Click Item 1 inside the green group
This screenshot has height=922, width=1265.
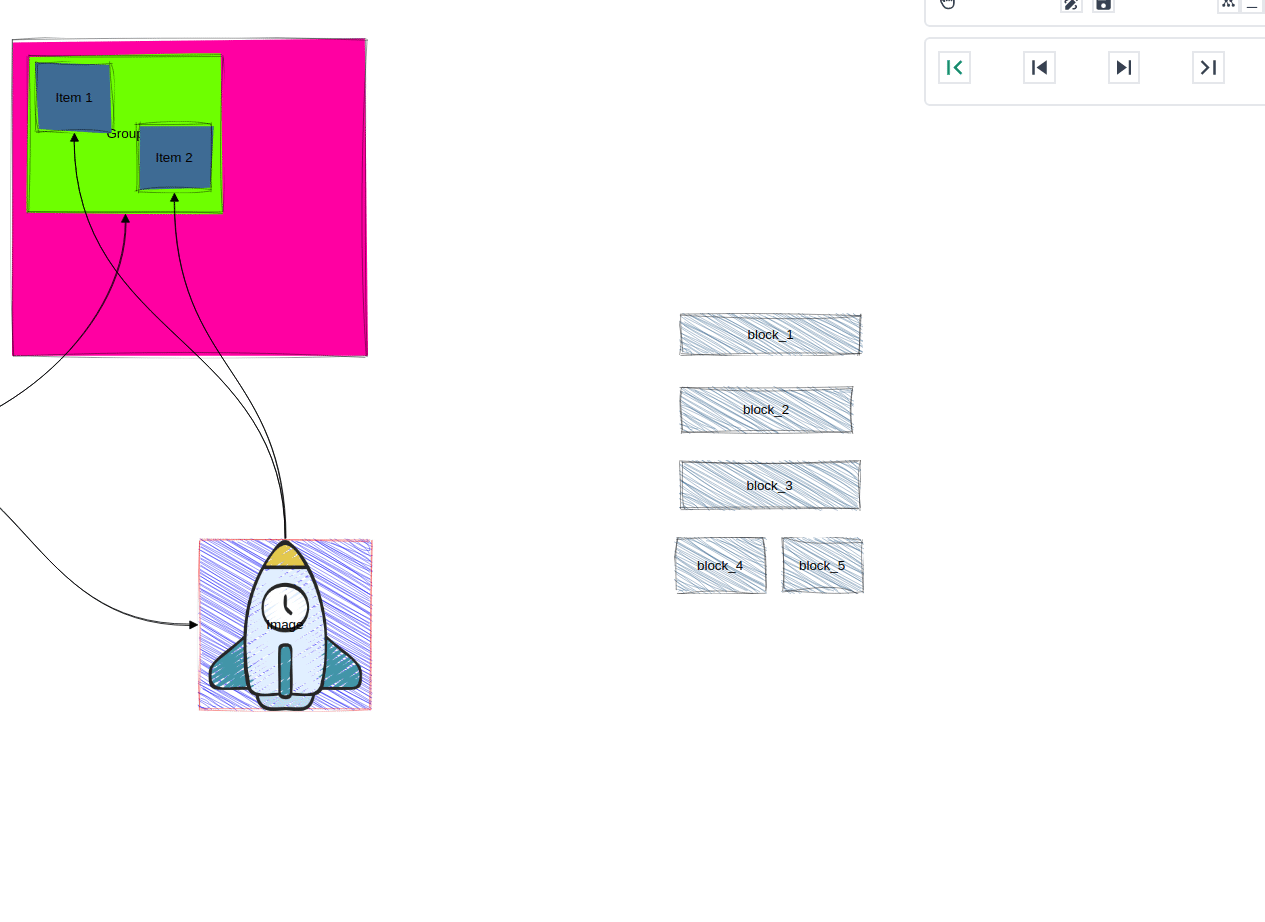(x=73, y=97)
